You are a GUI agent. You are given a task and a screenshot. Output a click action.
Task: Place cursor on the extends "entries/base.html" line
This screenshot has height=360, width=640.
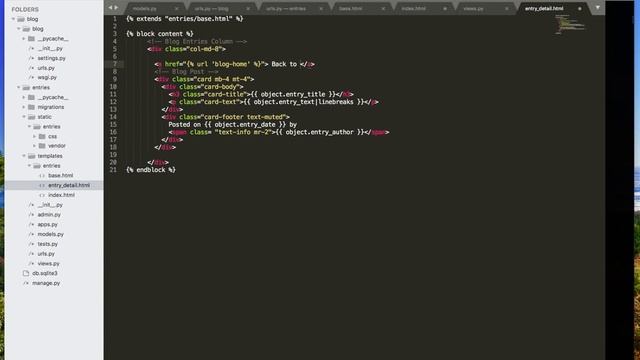[184, 19]
